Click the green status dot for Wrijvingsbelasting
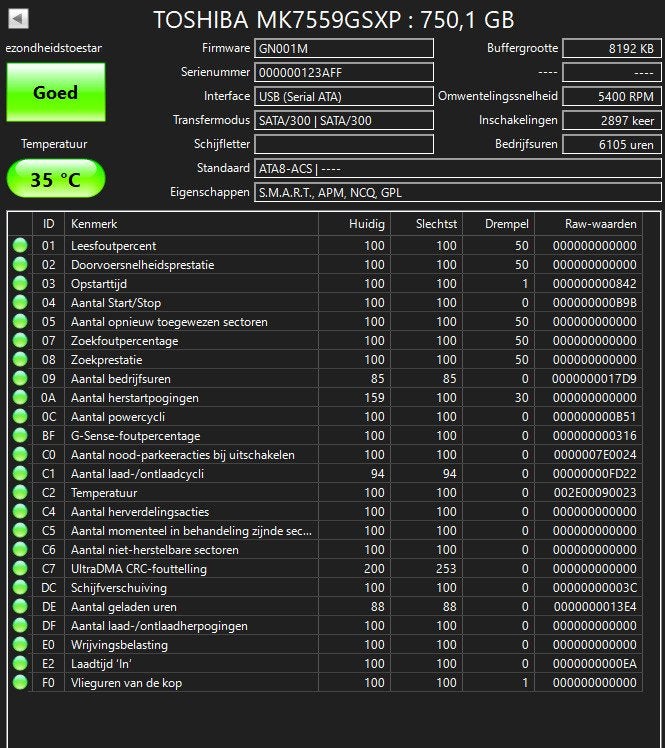665x748 pixels. tap(20, 644)
